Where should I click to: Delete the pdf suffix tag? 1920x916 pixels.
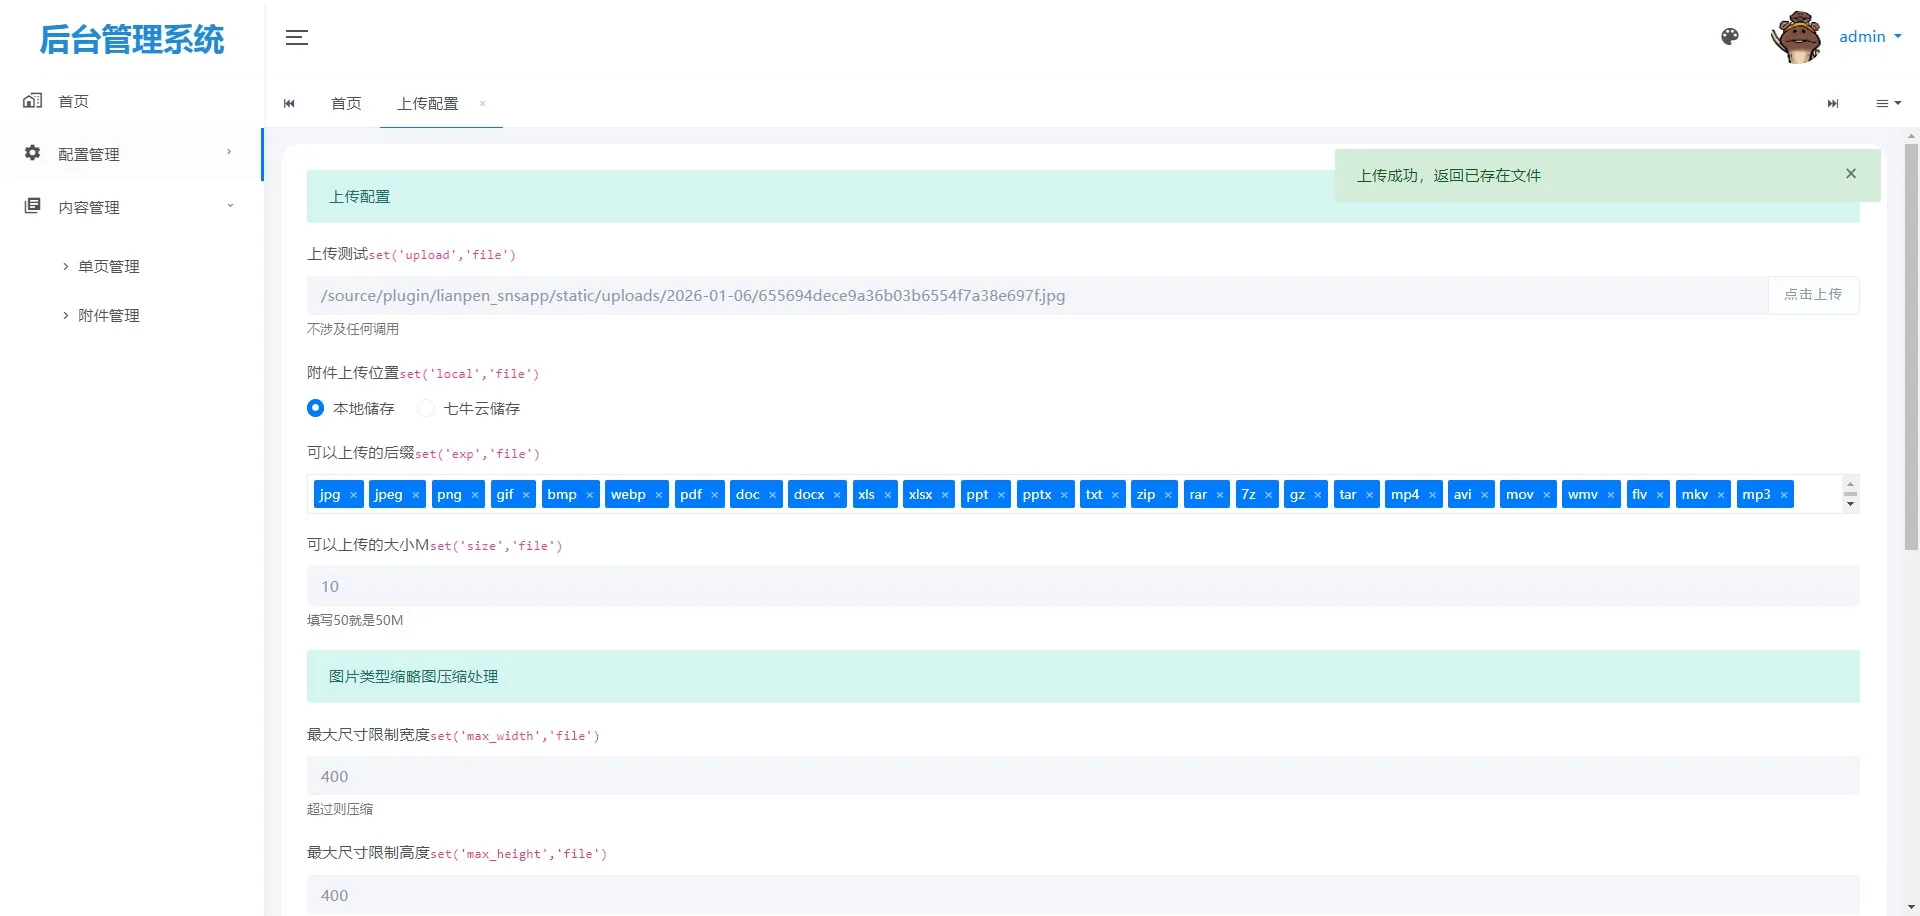[714, 495]
